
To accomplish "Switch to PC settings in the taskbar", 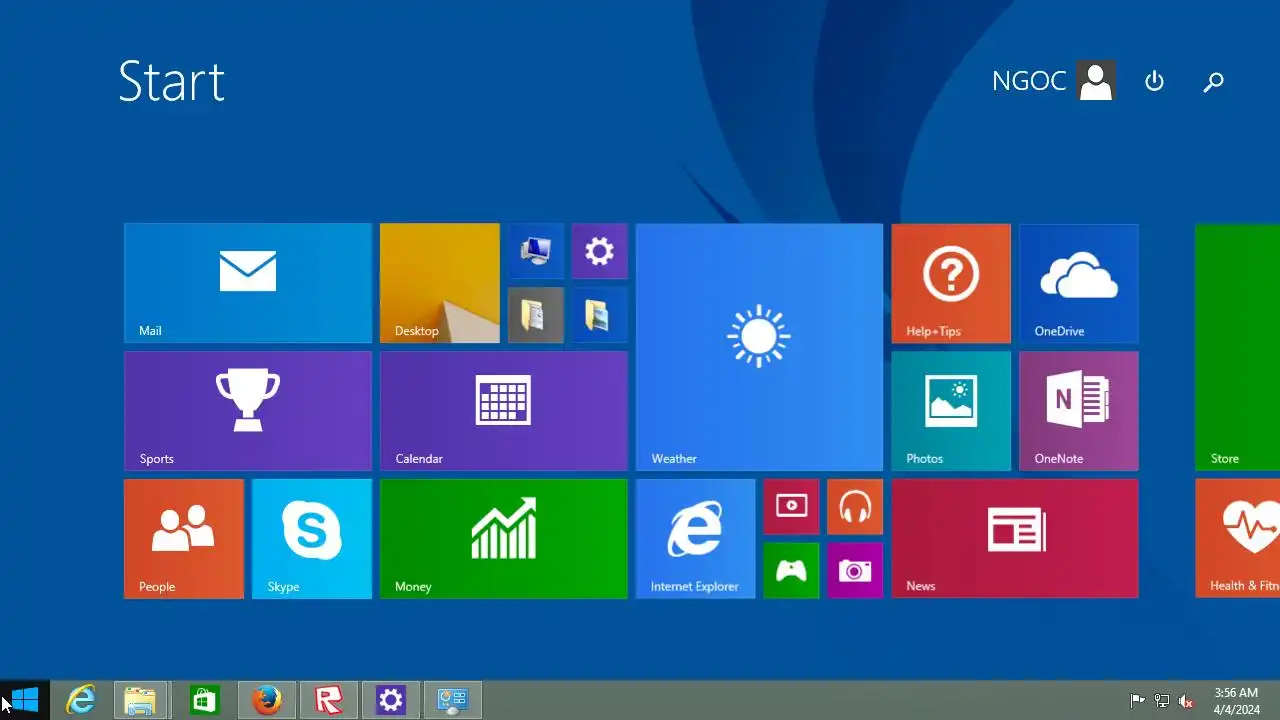I will point(390,700).
